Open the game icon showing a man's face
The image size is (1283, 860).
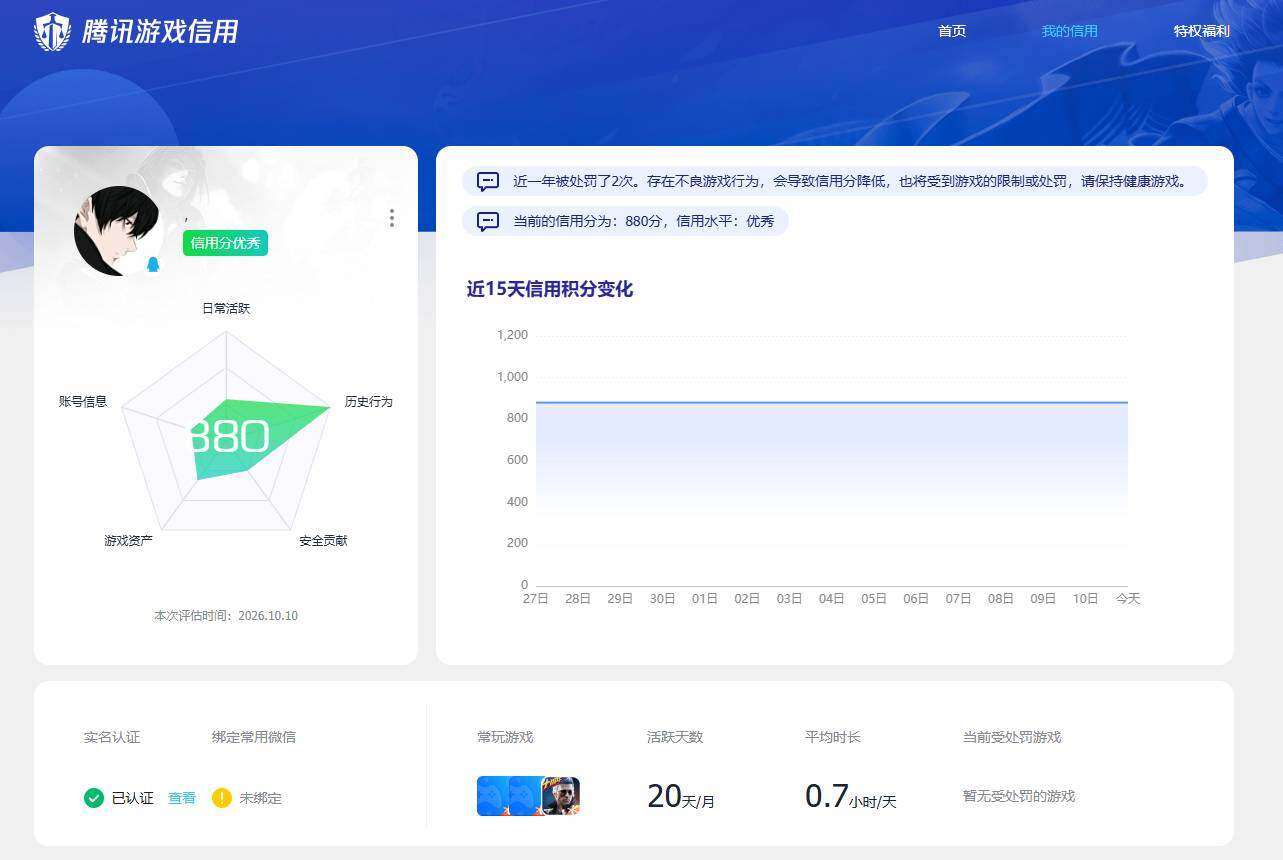tap(561, 796)
